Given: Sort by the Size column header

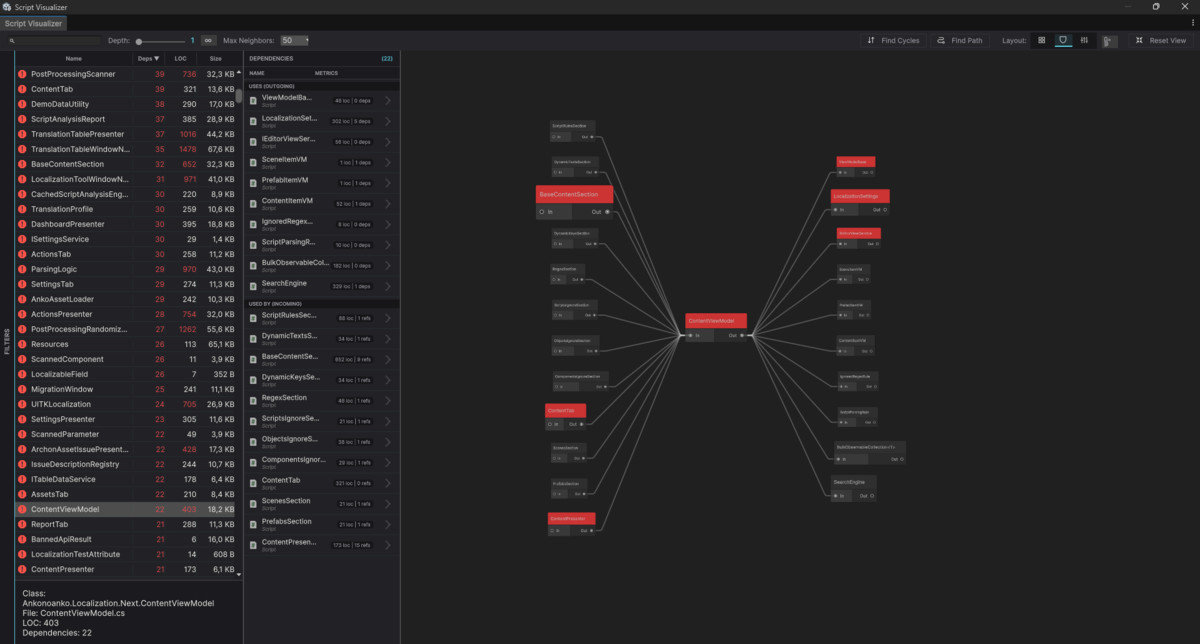Looking at the screenshot, I should (x=217, y=59).
